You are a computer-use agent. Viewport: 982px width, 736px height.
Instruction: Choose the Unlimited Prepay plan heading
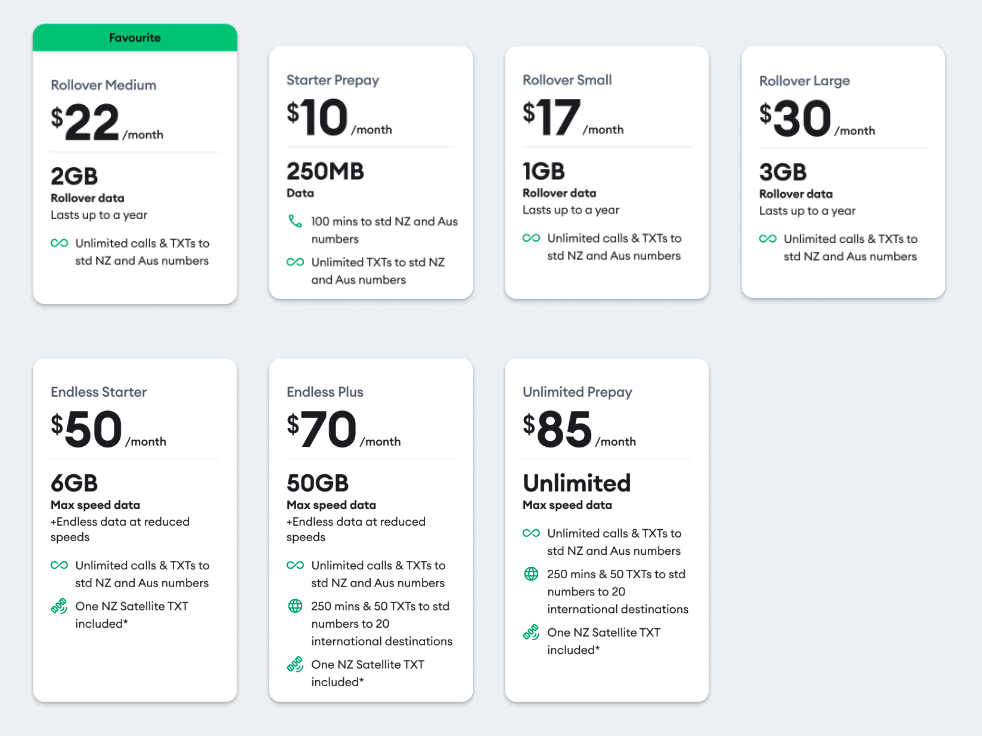point(577,392)
